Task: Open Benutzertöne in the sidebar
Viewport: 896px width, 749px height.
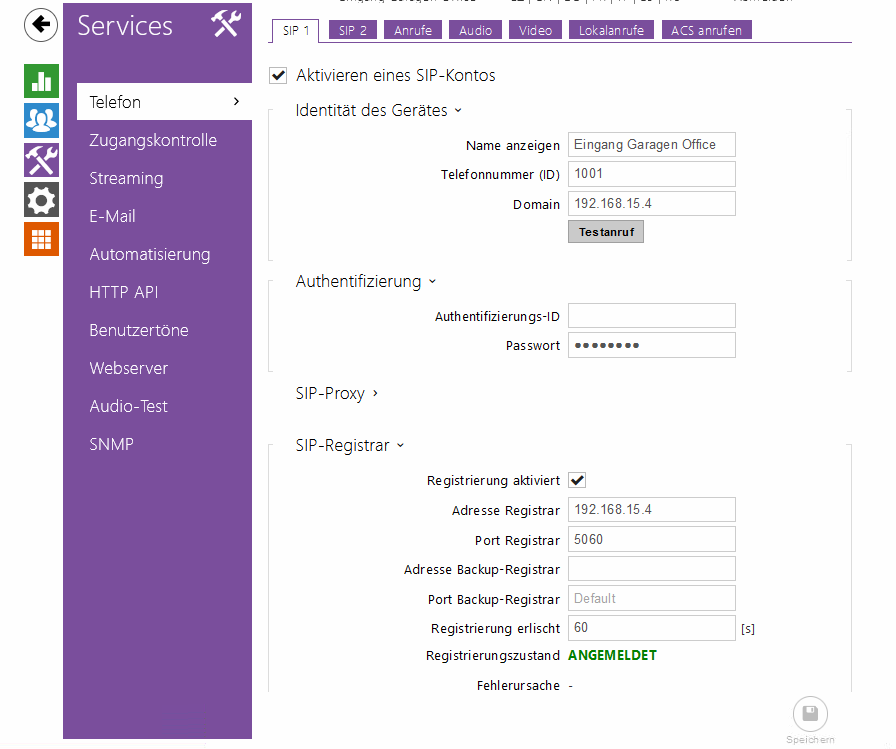Action: pyautogui.click(x=139, y=330)
